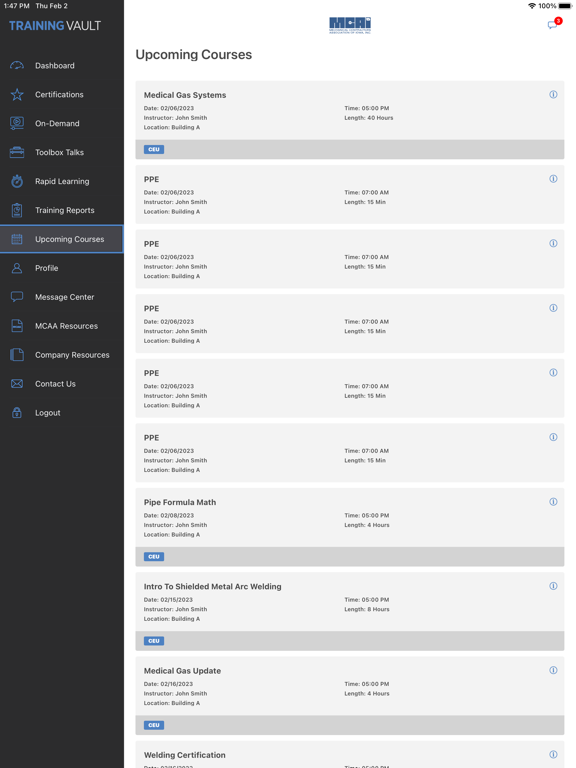Show info for Medical Gas Systems course

[x=553, y=95]
